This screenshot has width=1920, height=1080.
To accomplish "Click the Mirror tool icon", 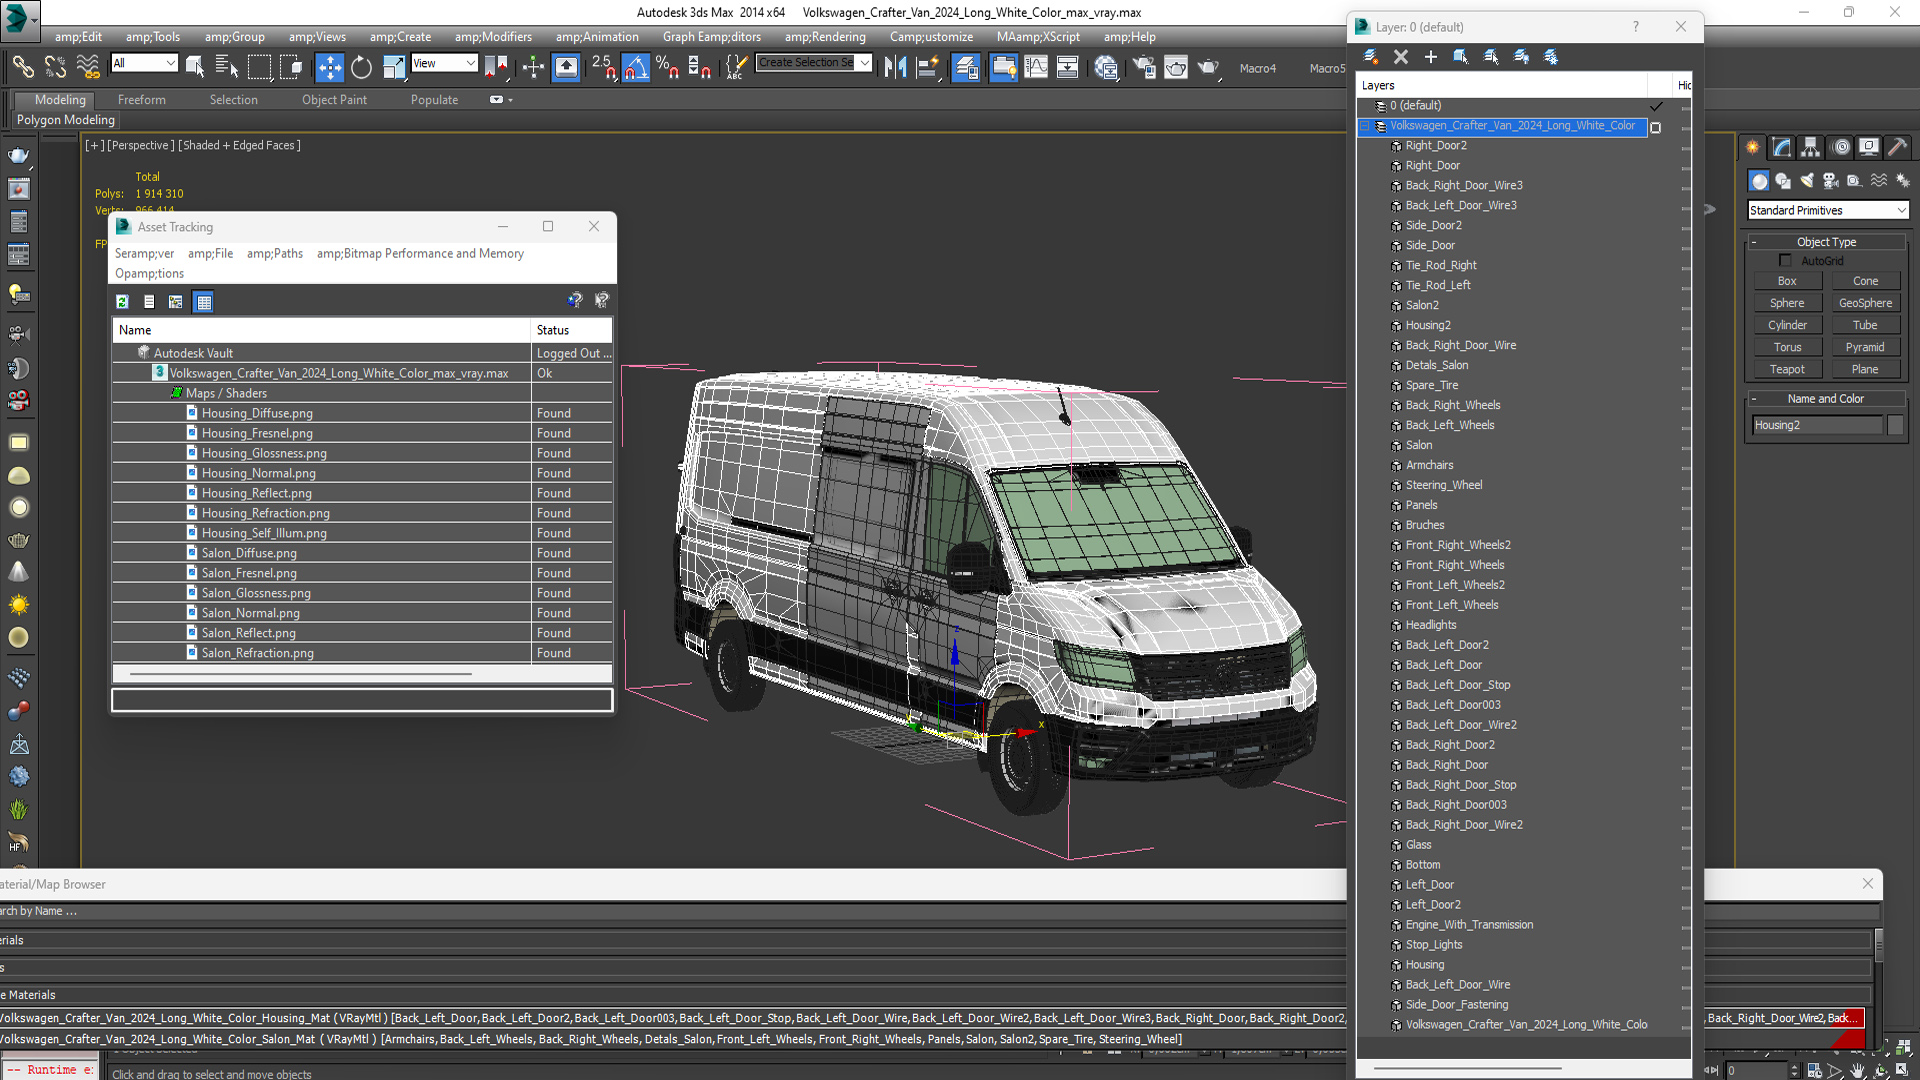I will pyautogui.click(x=895, y=66).
